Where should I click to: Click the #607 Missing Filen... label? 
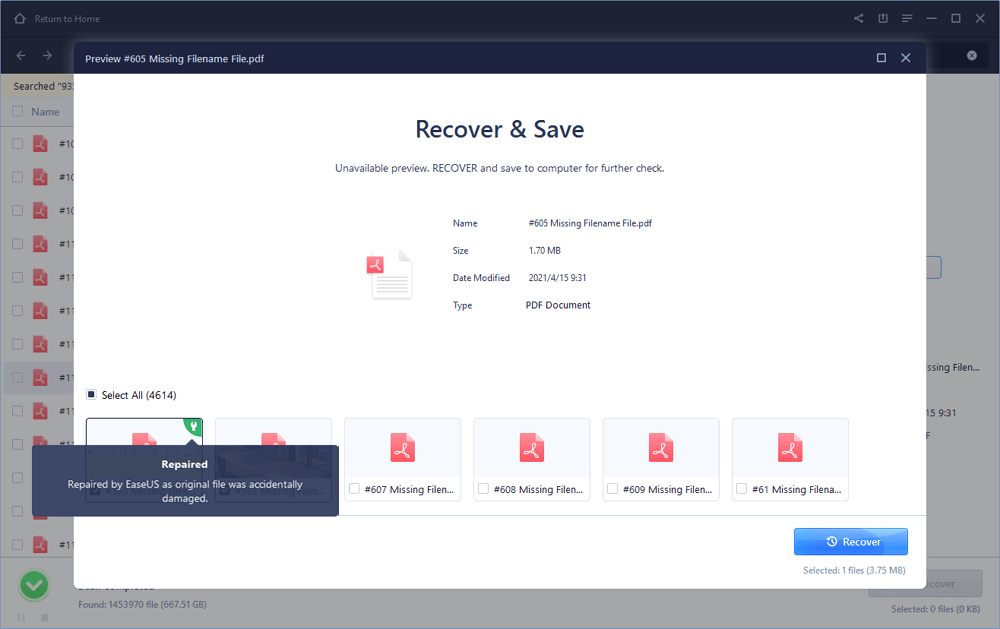tap(409, 489)
